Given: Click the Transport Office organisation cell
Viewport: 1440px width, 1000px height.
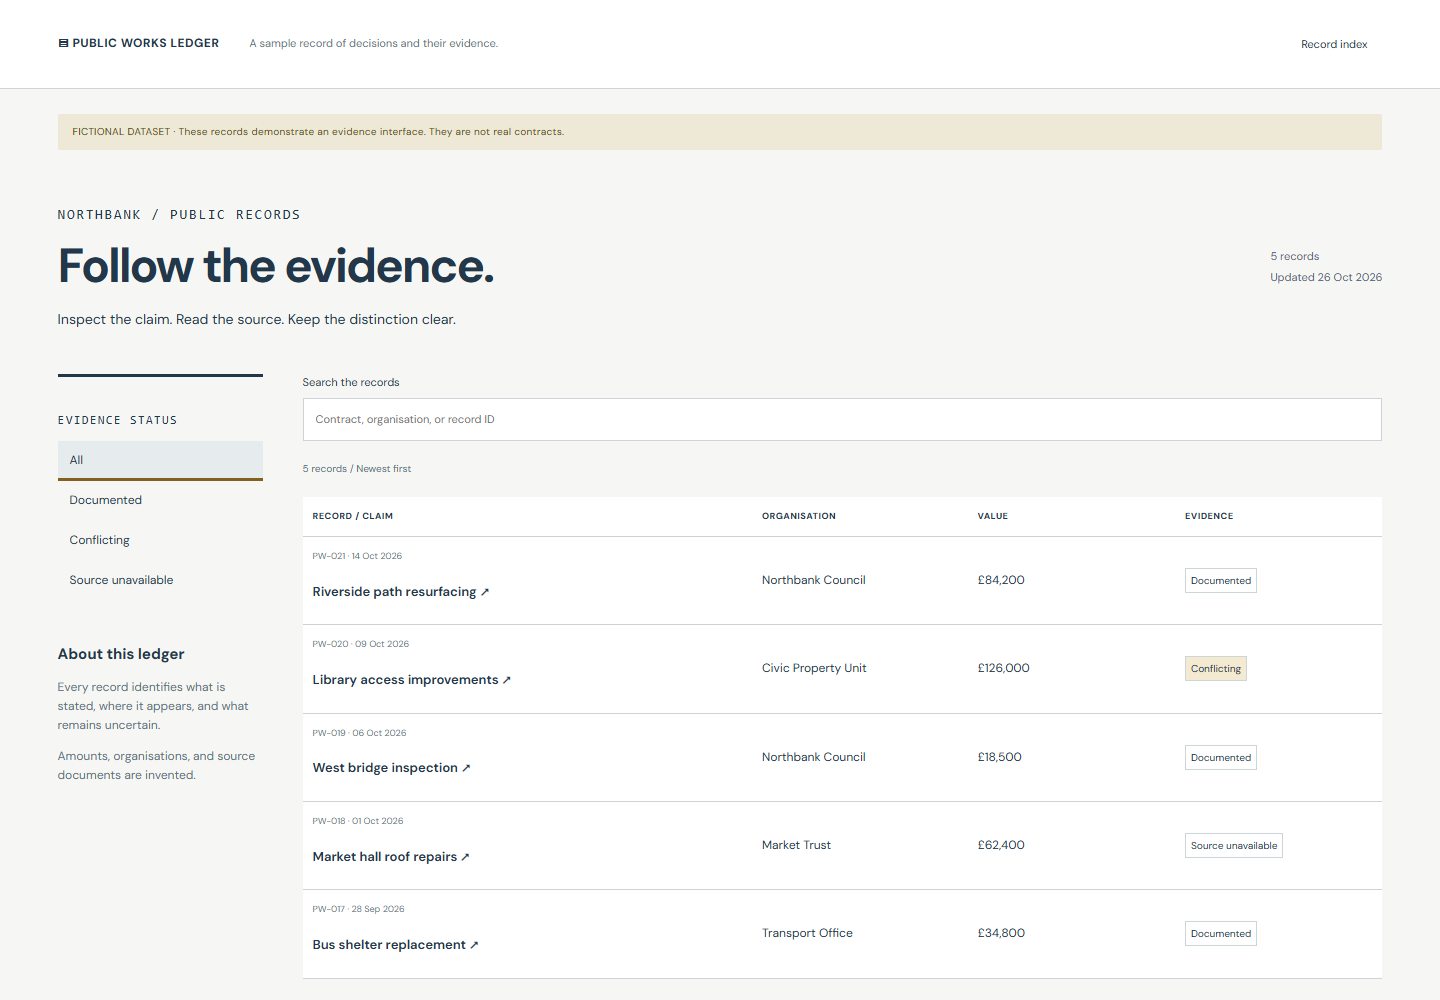Looking at the screenshot, I should (x=807, y=933).
